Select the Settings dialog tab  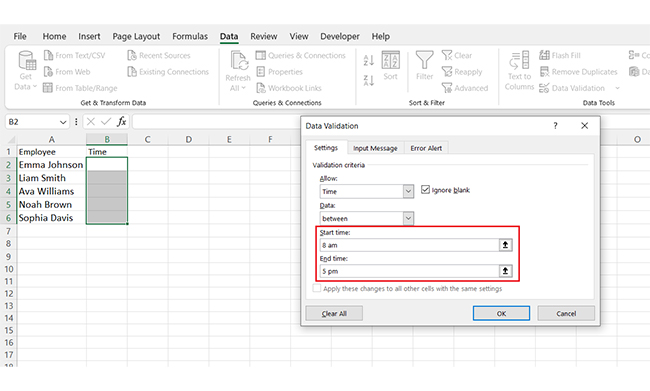point(326,148)
